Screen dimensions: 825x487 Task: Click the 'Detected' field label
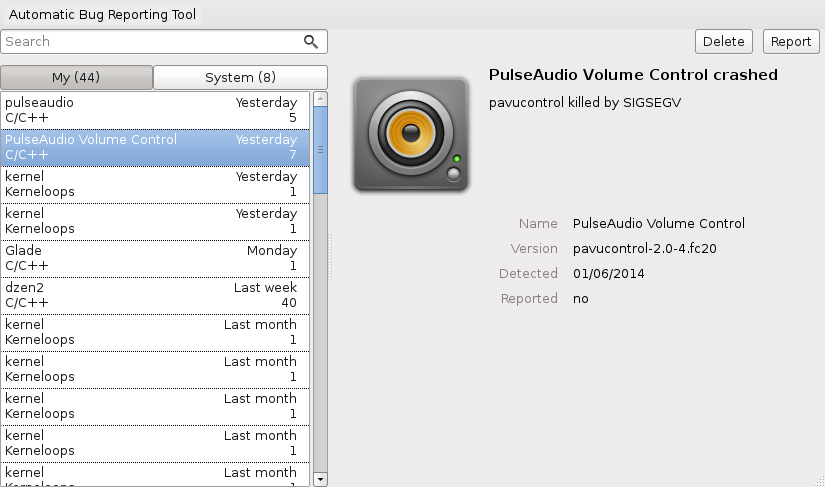point(528,273)
